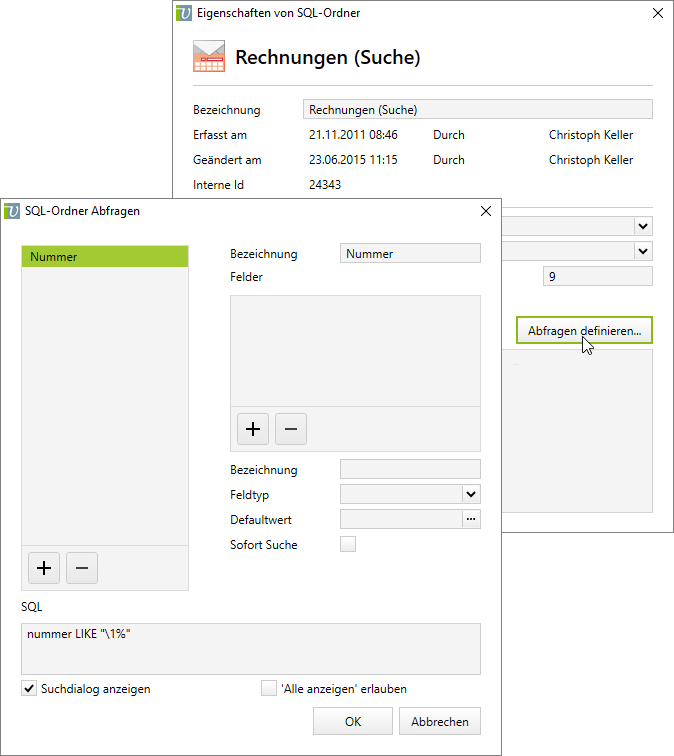Viewport: 674px width, 756px height.
Task: Open the second dropdown in the properties window
Action: point(643,250)
